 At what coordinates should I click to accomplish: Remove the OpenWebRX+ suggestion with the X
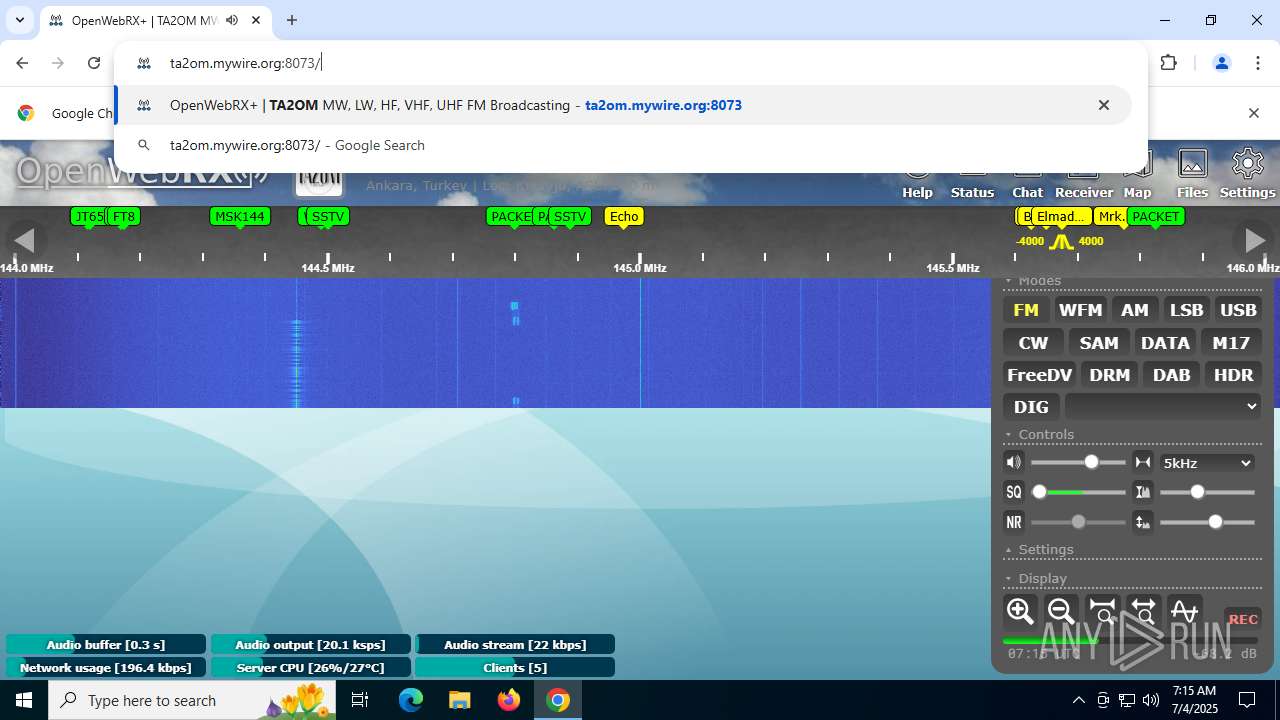pos(1104,105)
